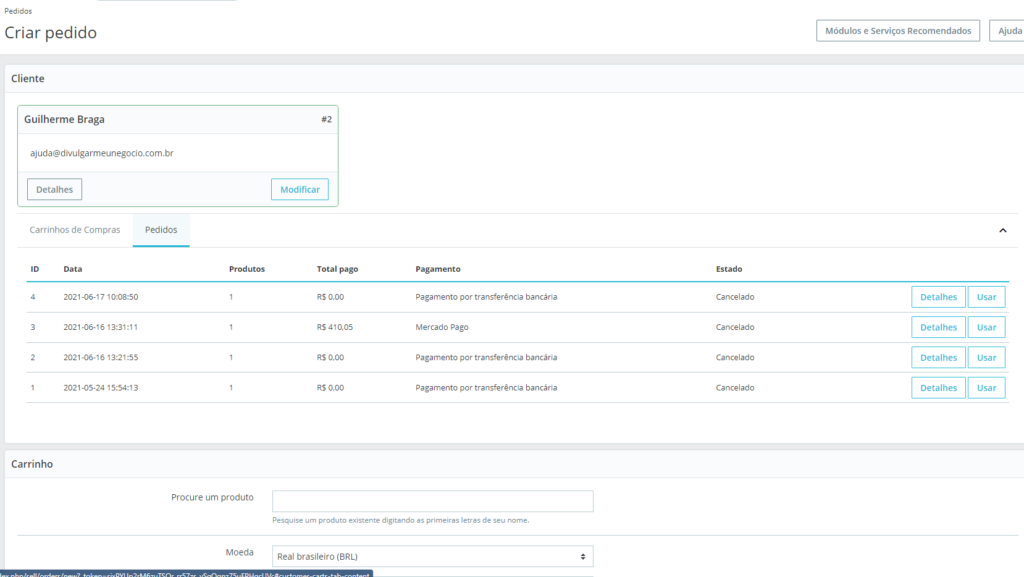1024x577 pixels.
Task: Collapse the customer orders panel chevron
Action: click(1002, 230)
